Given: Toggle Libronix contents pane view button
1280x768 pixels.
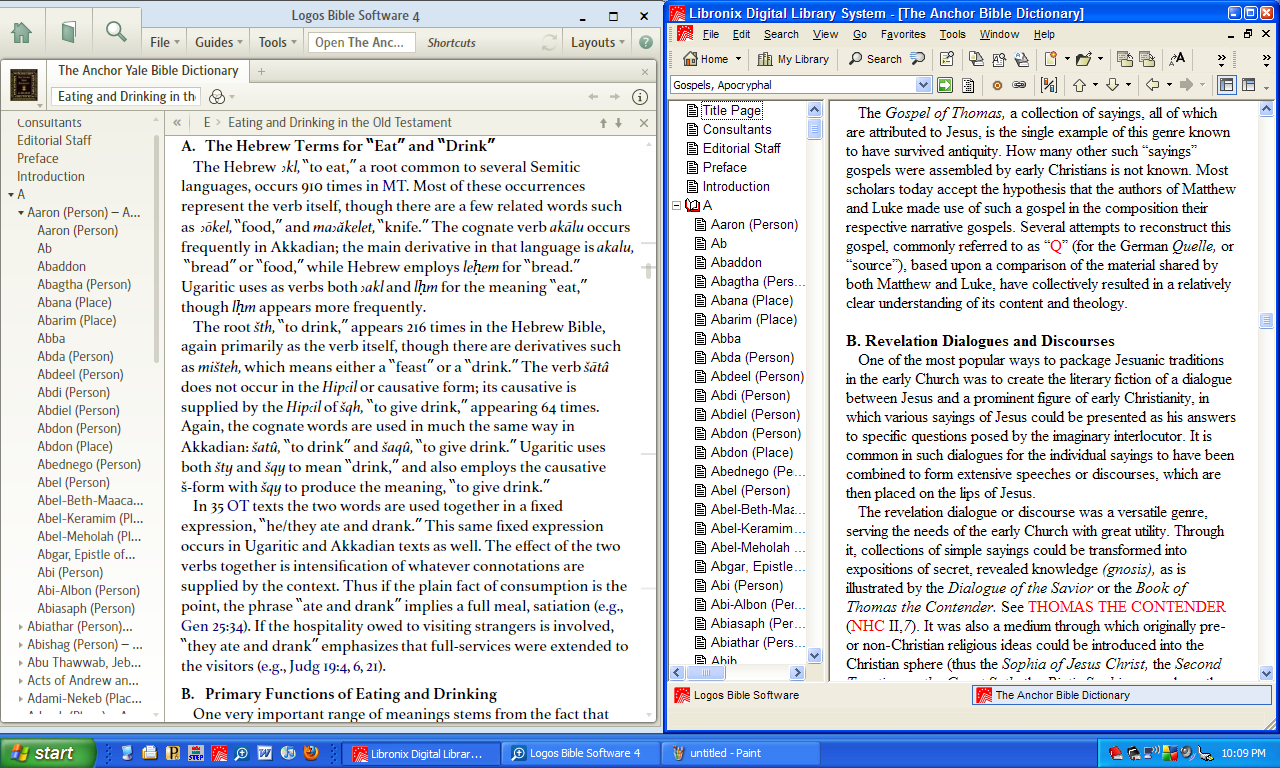Looking at the screenshot, I should [x=1226, y=85].
